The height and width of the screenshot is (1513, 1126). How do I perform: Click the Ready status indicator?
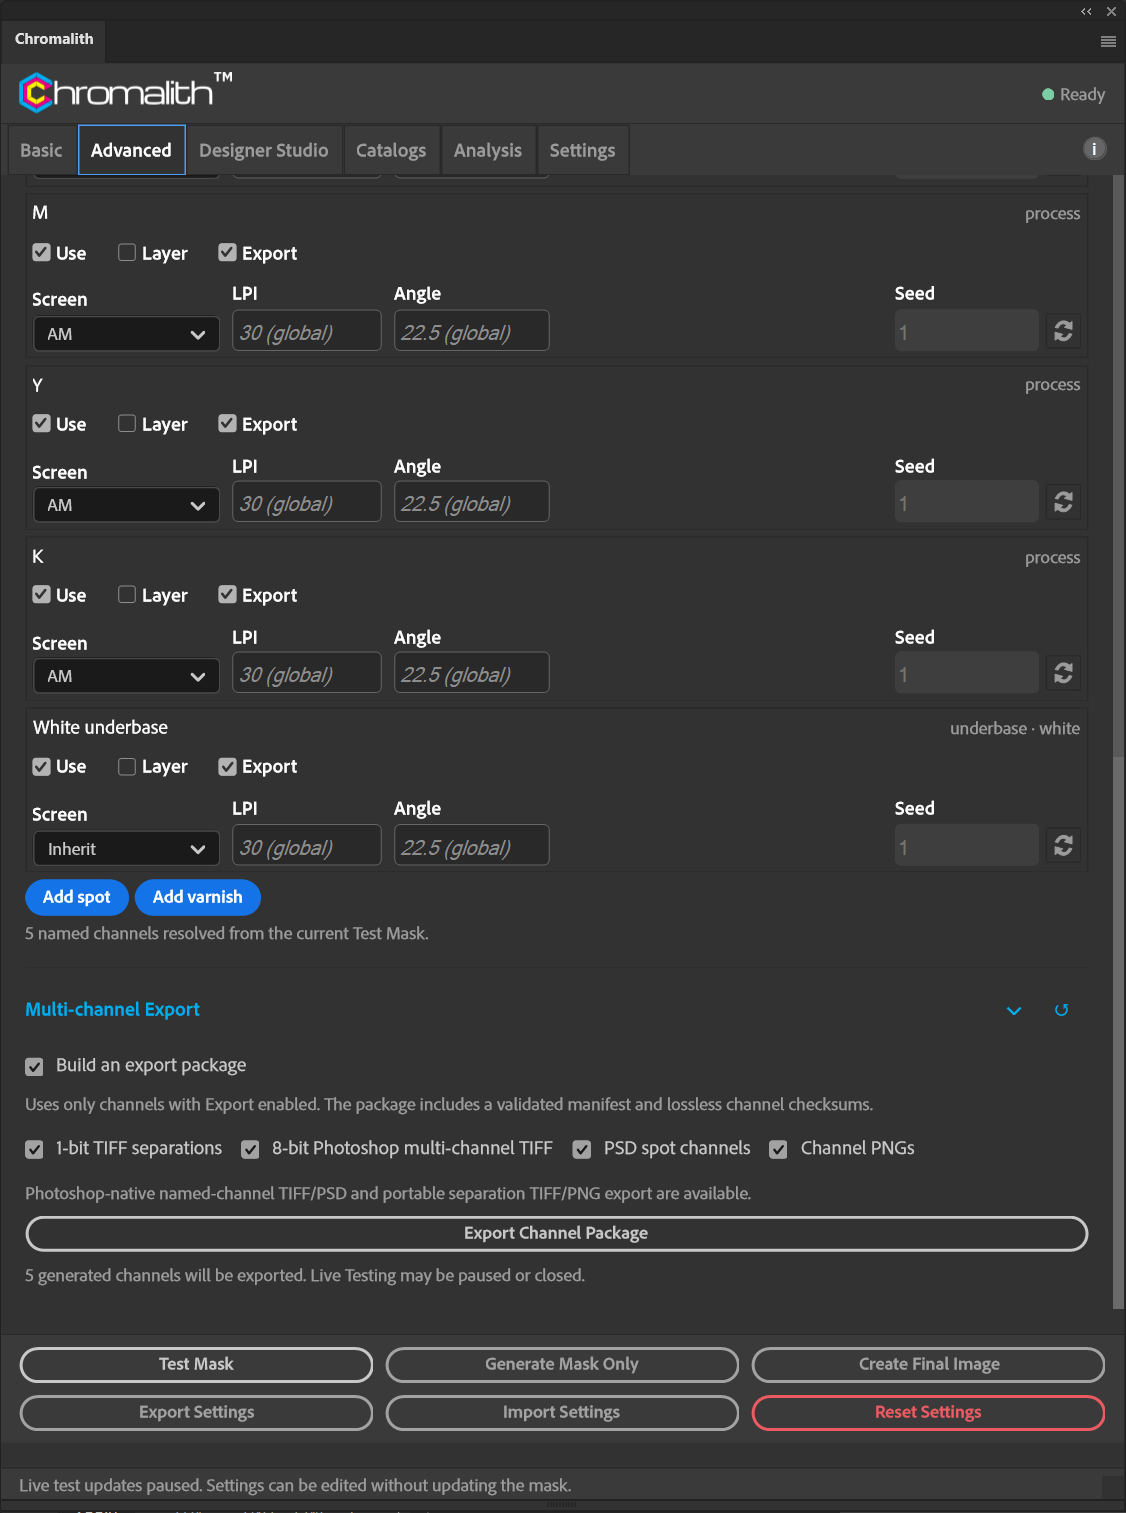[x=1073, y=94]
